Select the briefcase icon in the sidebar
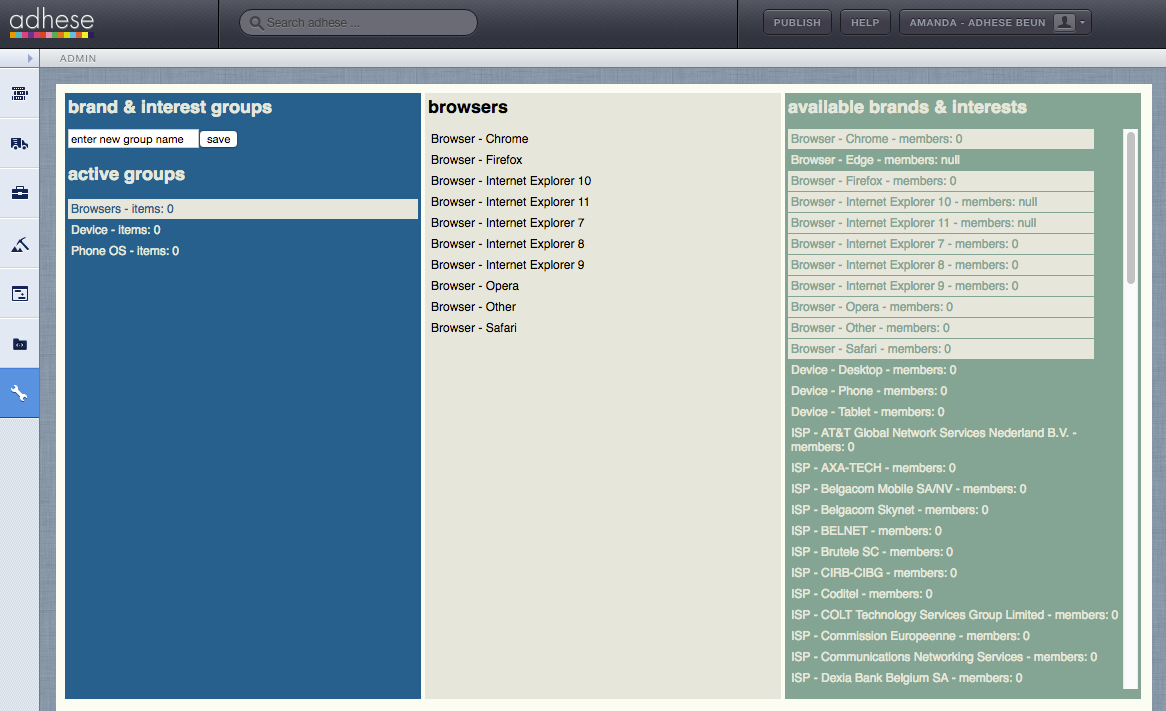The height and width of the screenshot is (711, 1166). point(19,193)
